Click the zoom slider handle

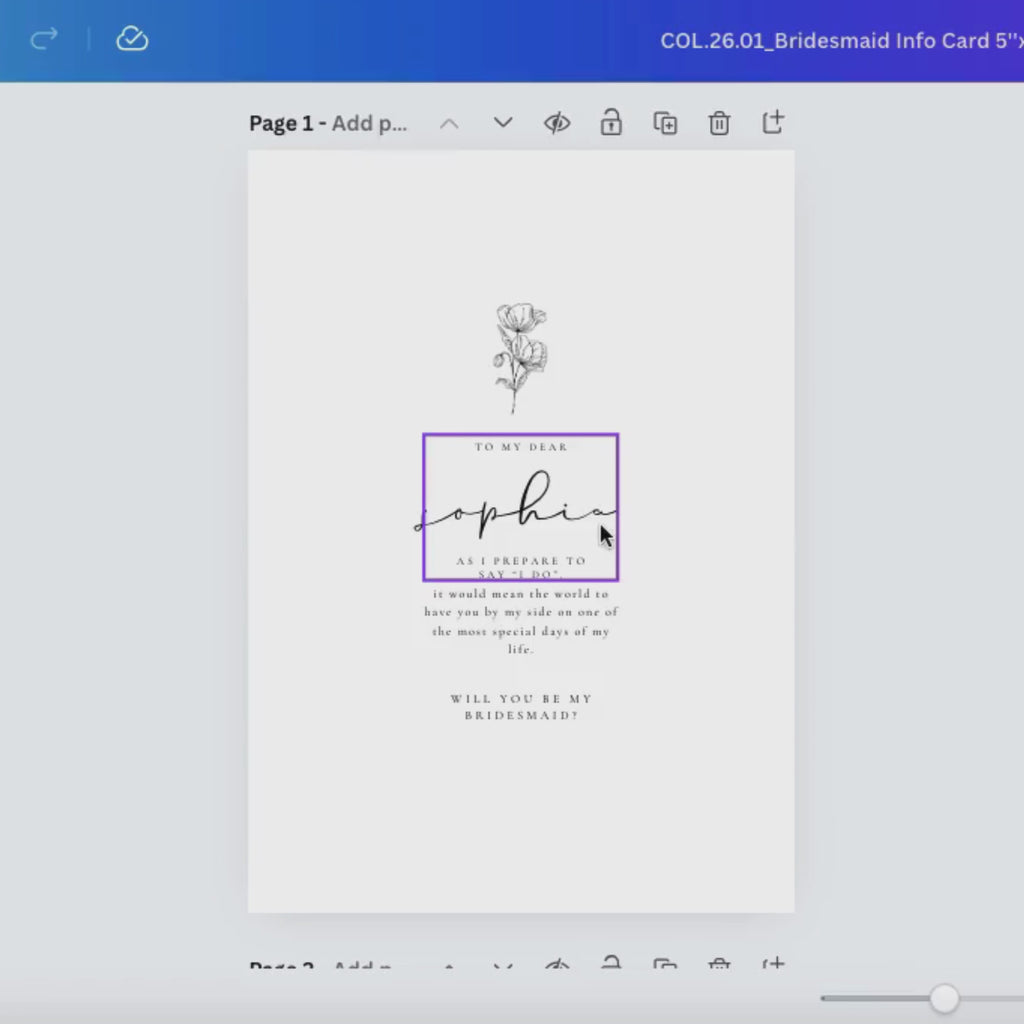(944, 998)
